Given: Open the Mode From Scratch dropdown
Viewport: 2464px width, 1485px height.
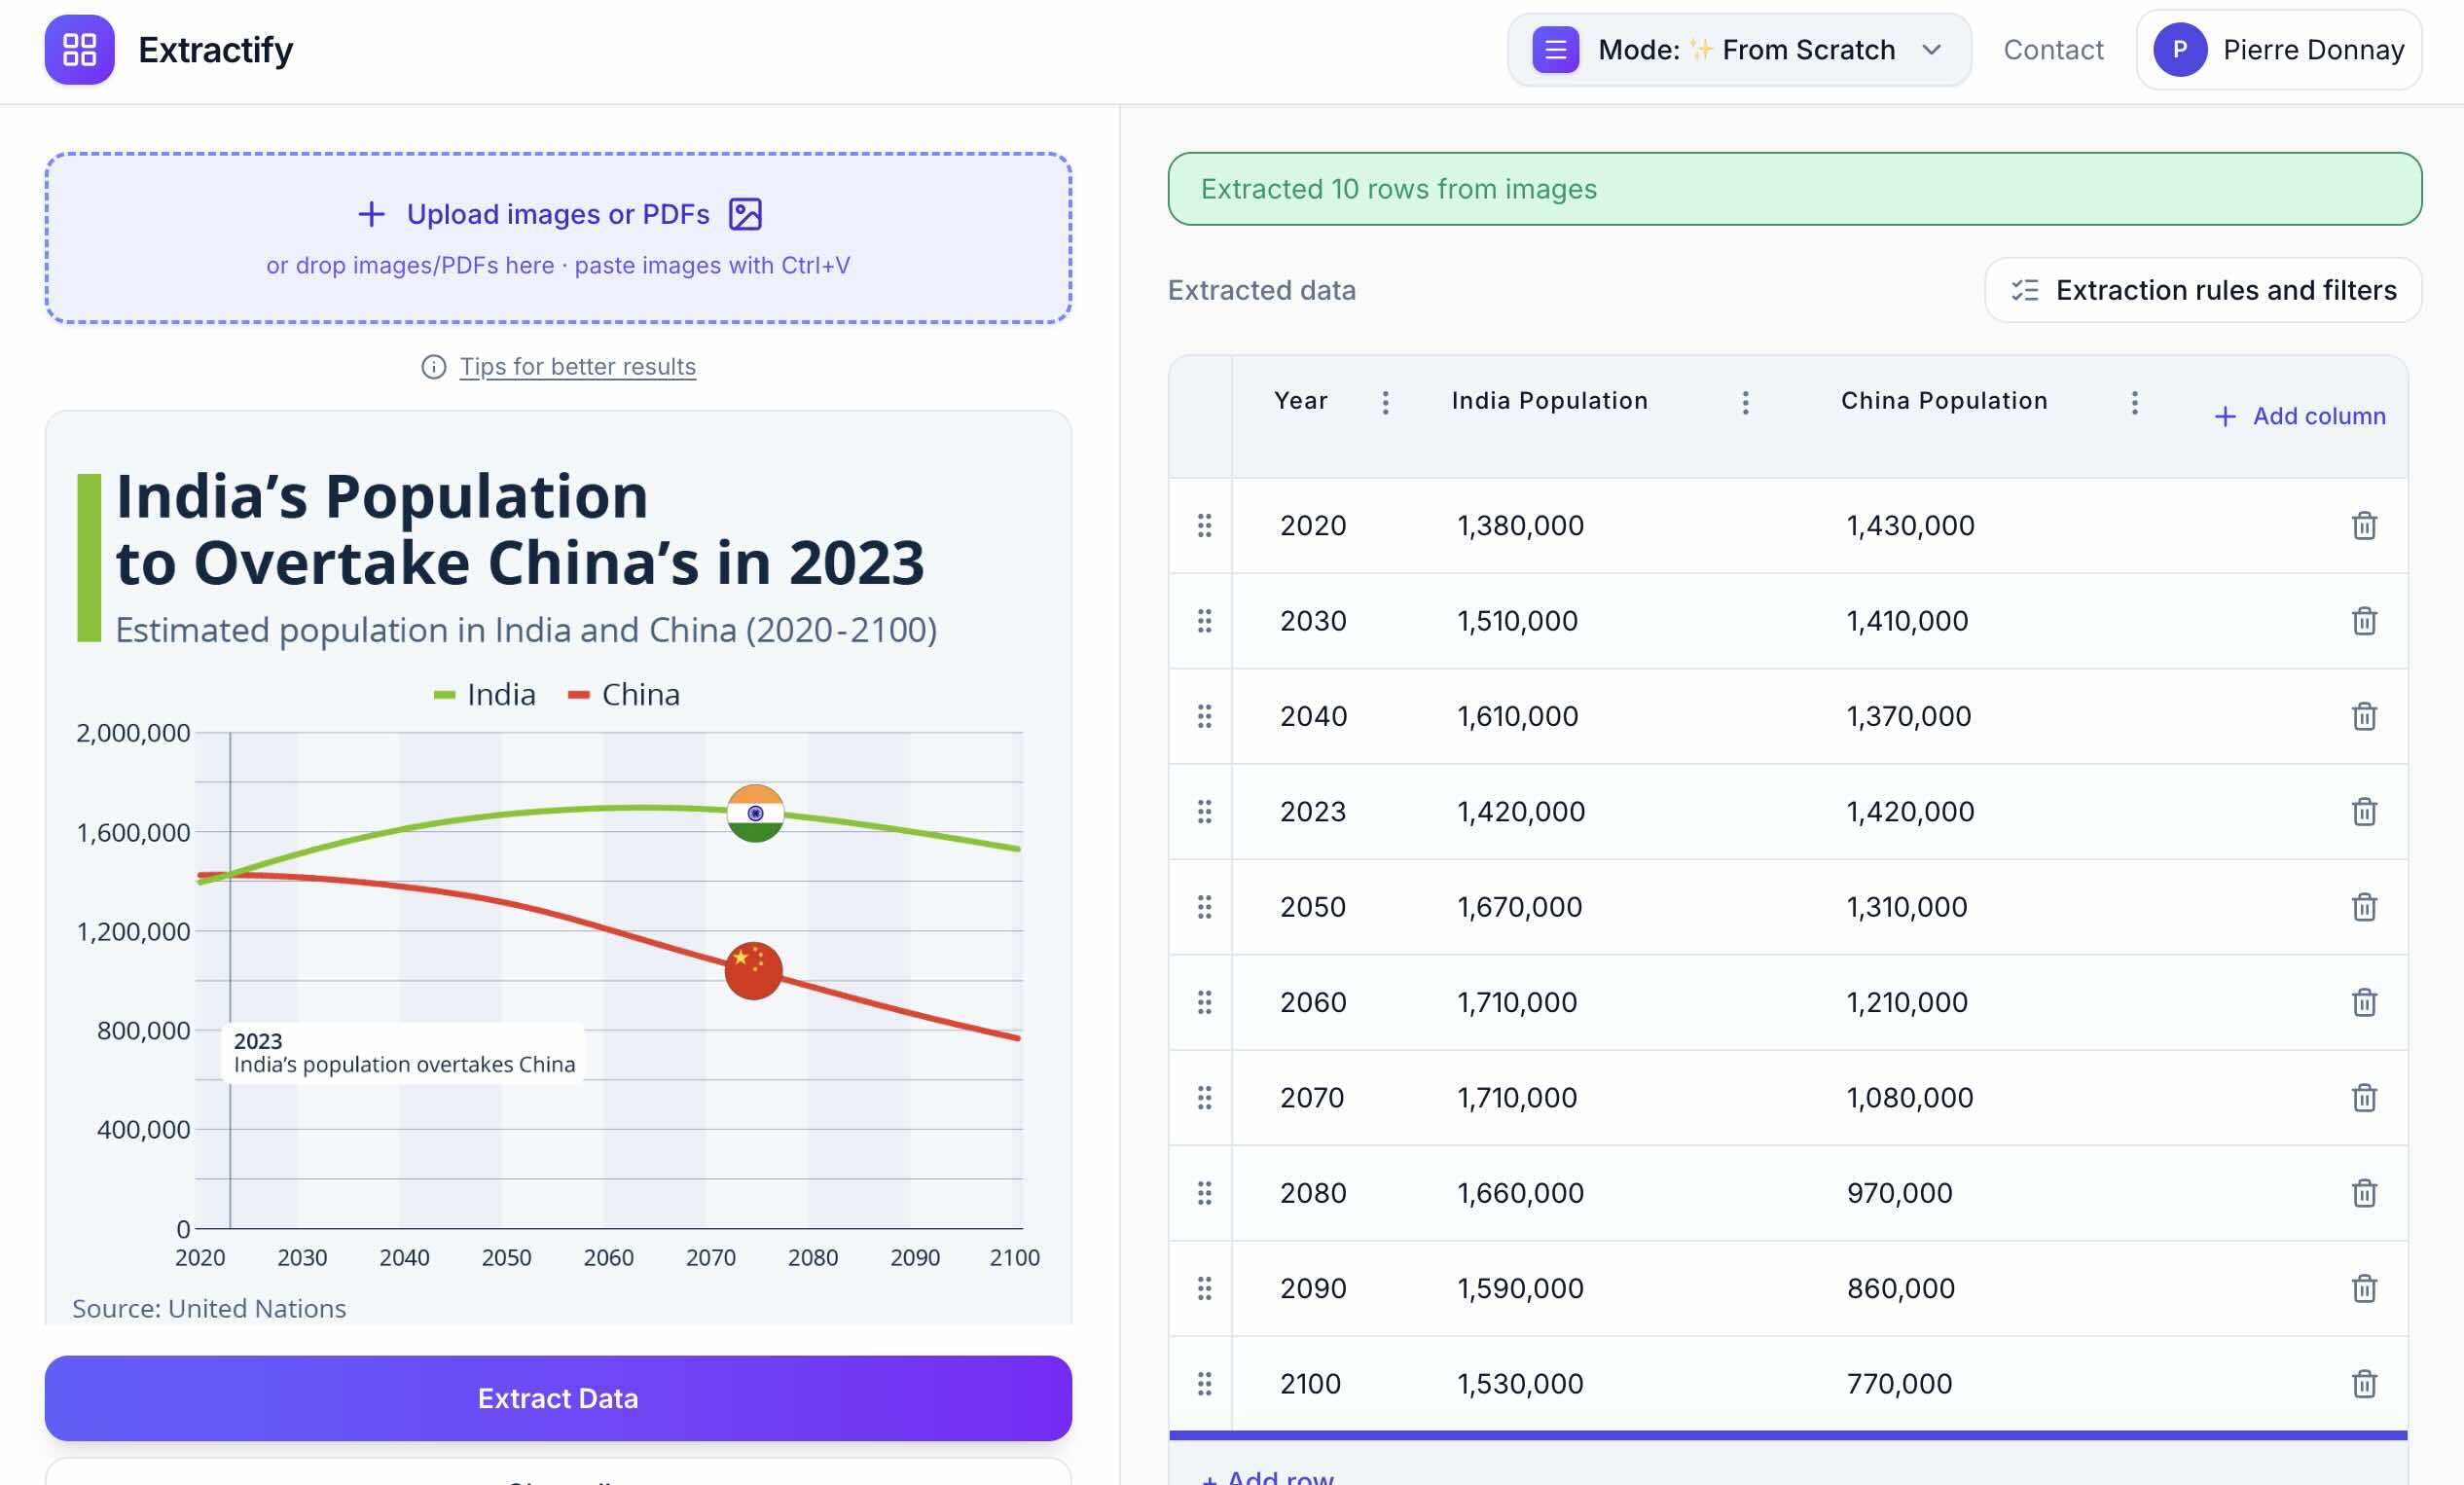Looking at the screenshot, I should point(1739,50).
